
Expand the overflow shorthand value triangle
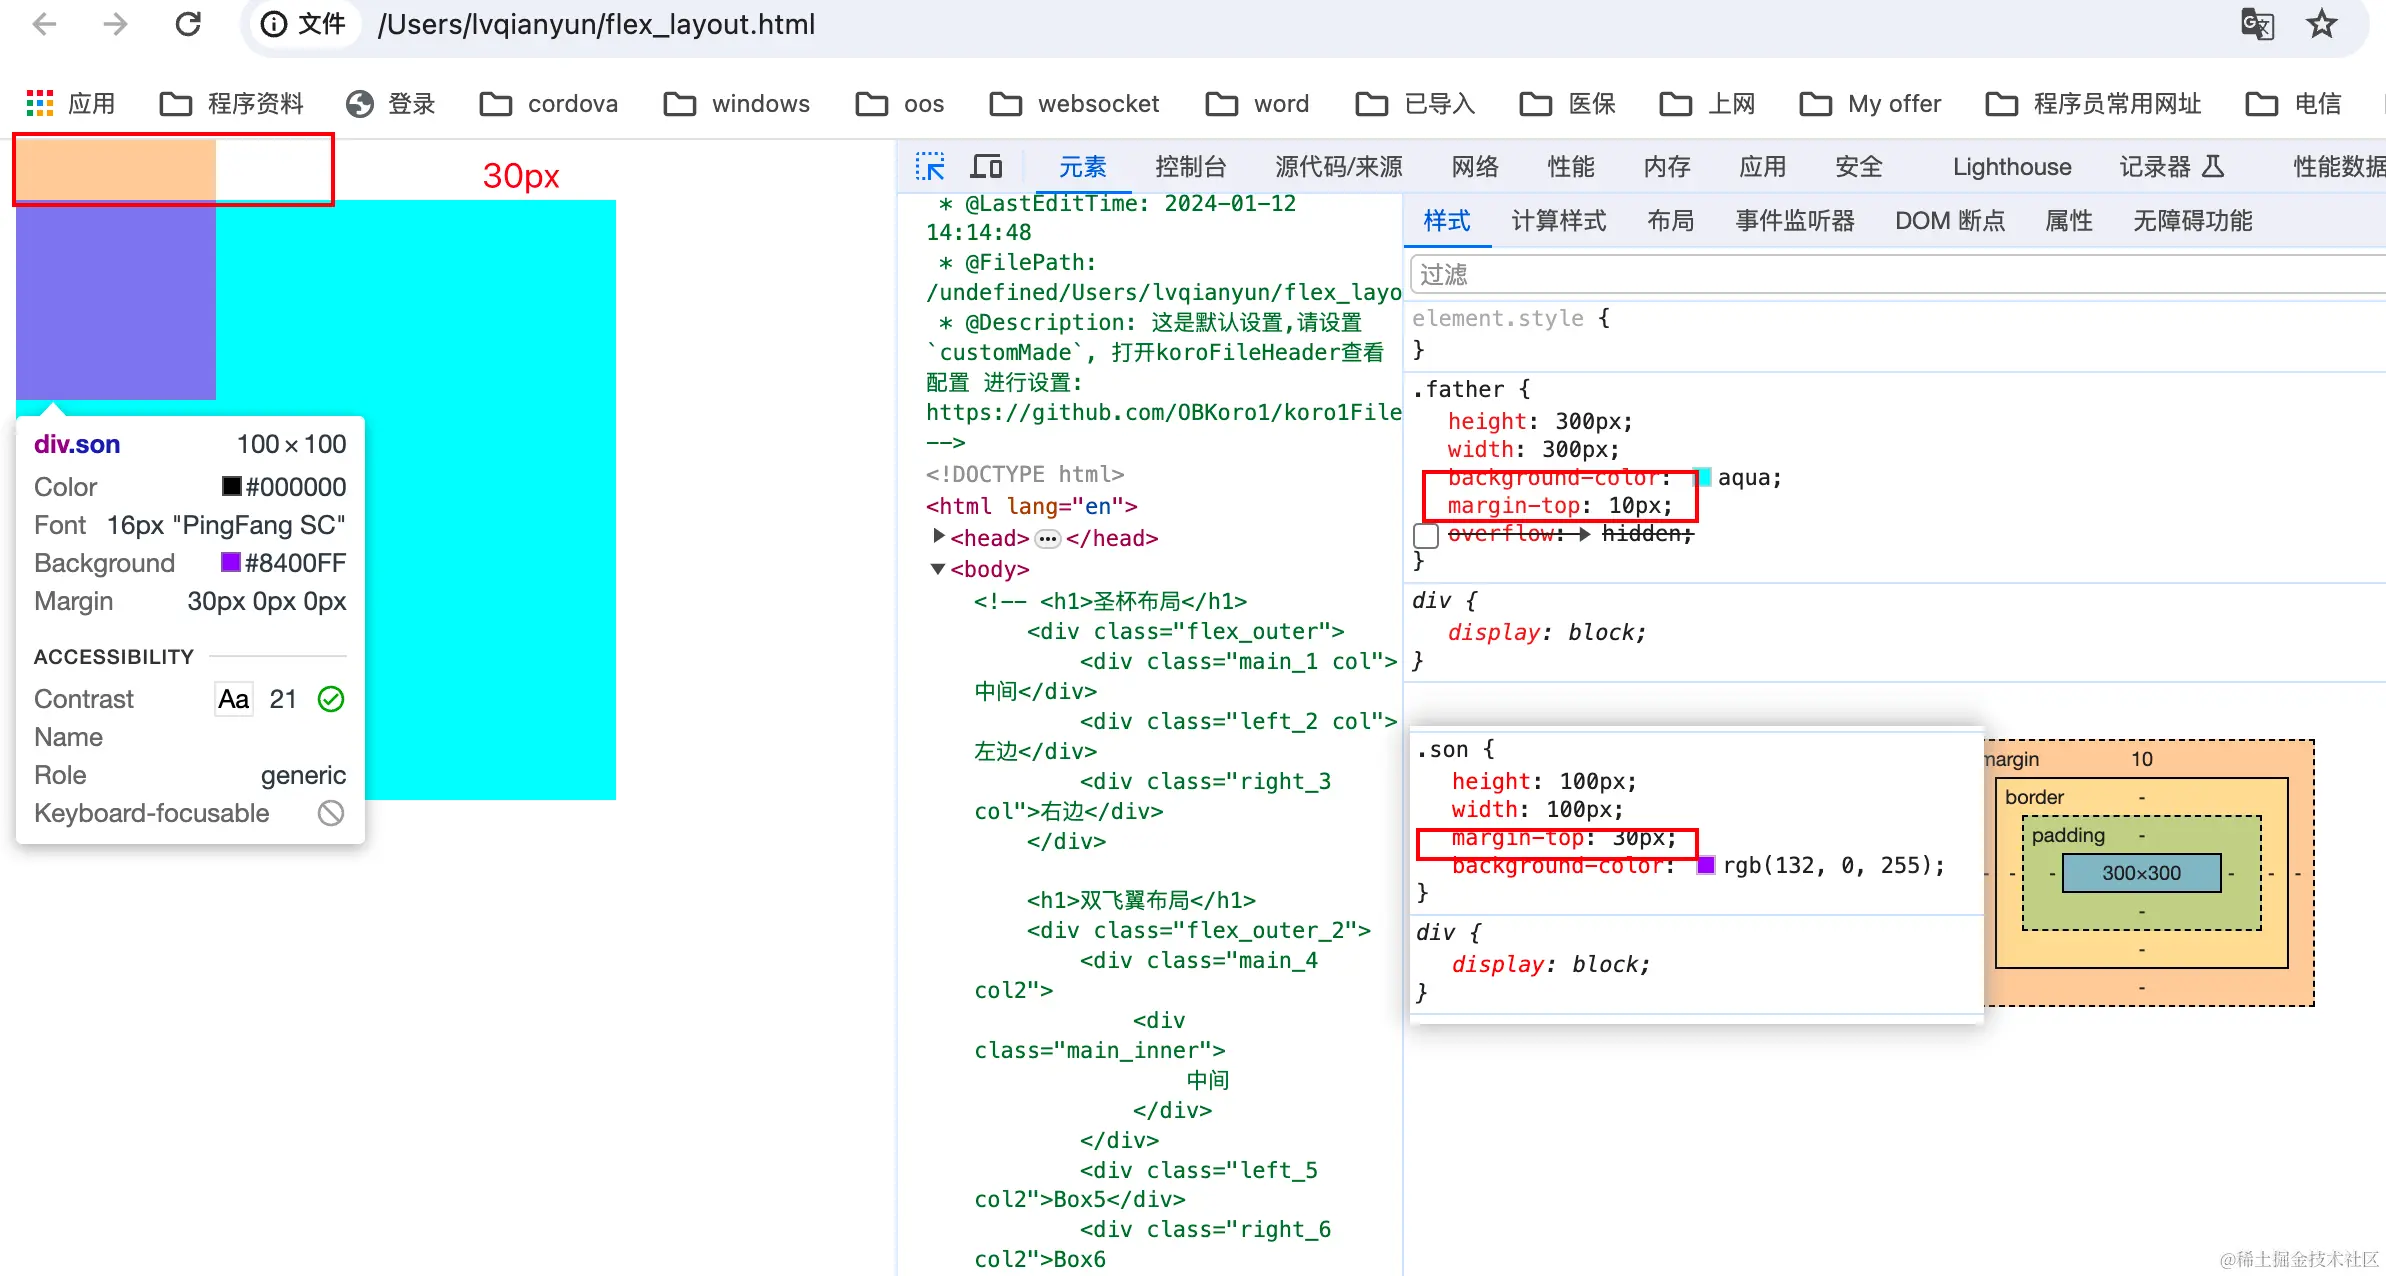coord(1584,534)
